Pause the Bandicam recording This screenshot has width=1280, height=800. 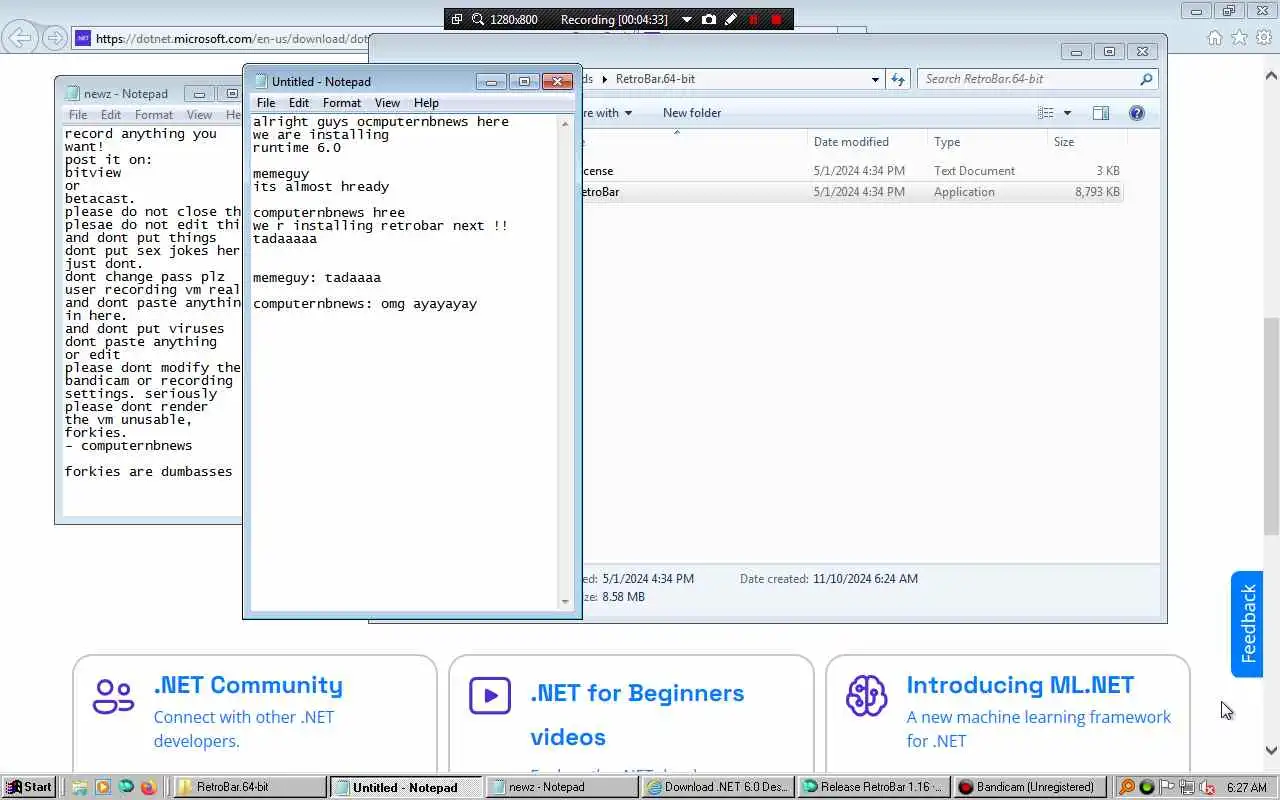[x=754, y=19]
